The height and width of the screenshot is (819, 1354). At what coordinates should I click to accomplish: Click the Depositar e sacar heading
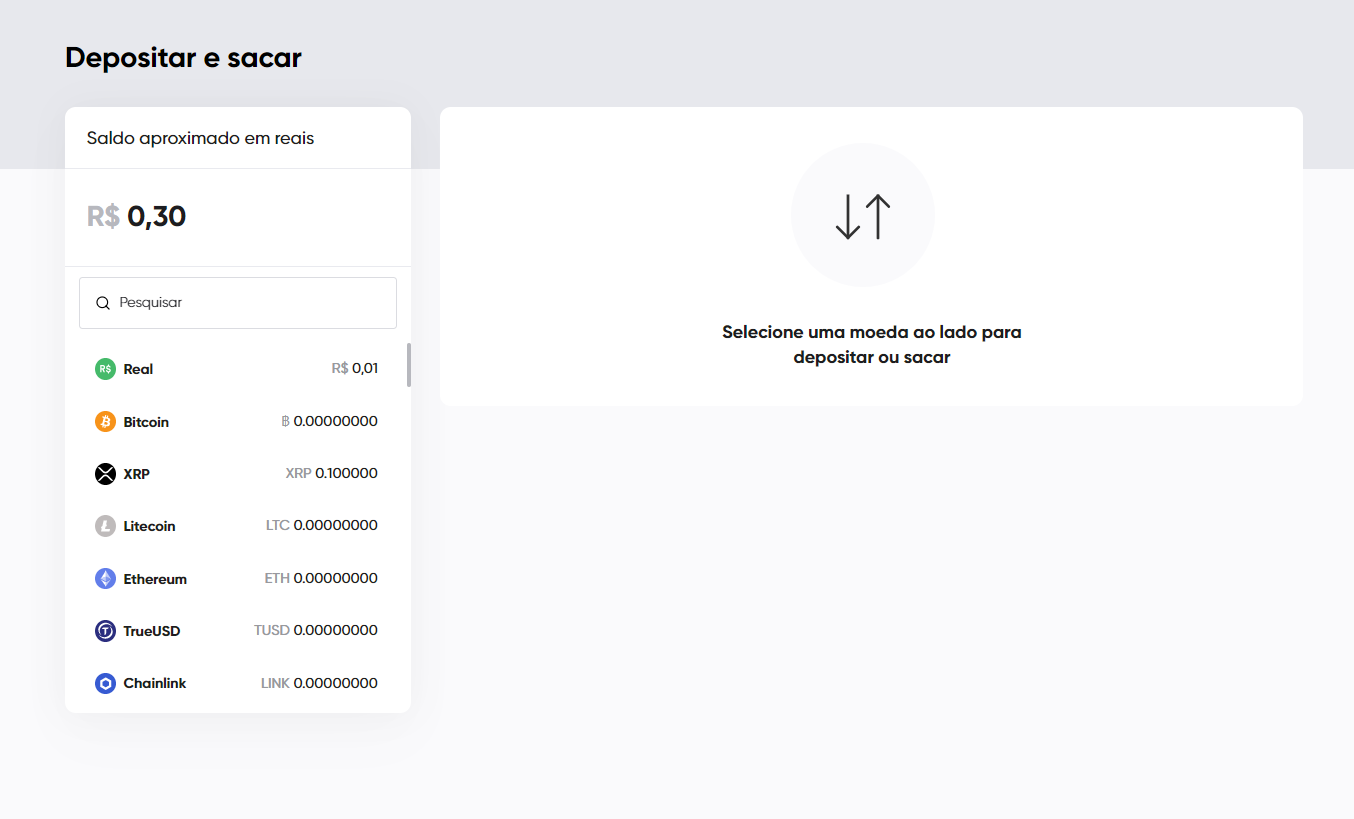click(183, 58)
